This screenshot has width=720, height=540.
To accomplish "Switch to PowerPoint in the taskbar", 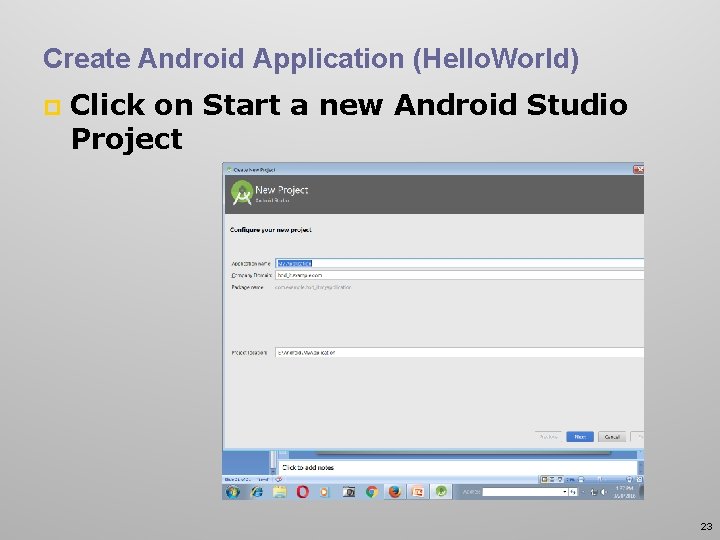I will (x=418, y=492).
